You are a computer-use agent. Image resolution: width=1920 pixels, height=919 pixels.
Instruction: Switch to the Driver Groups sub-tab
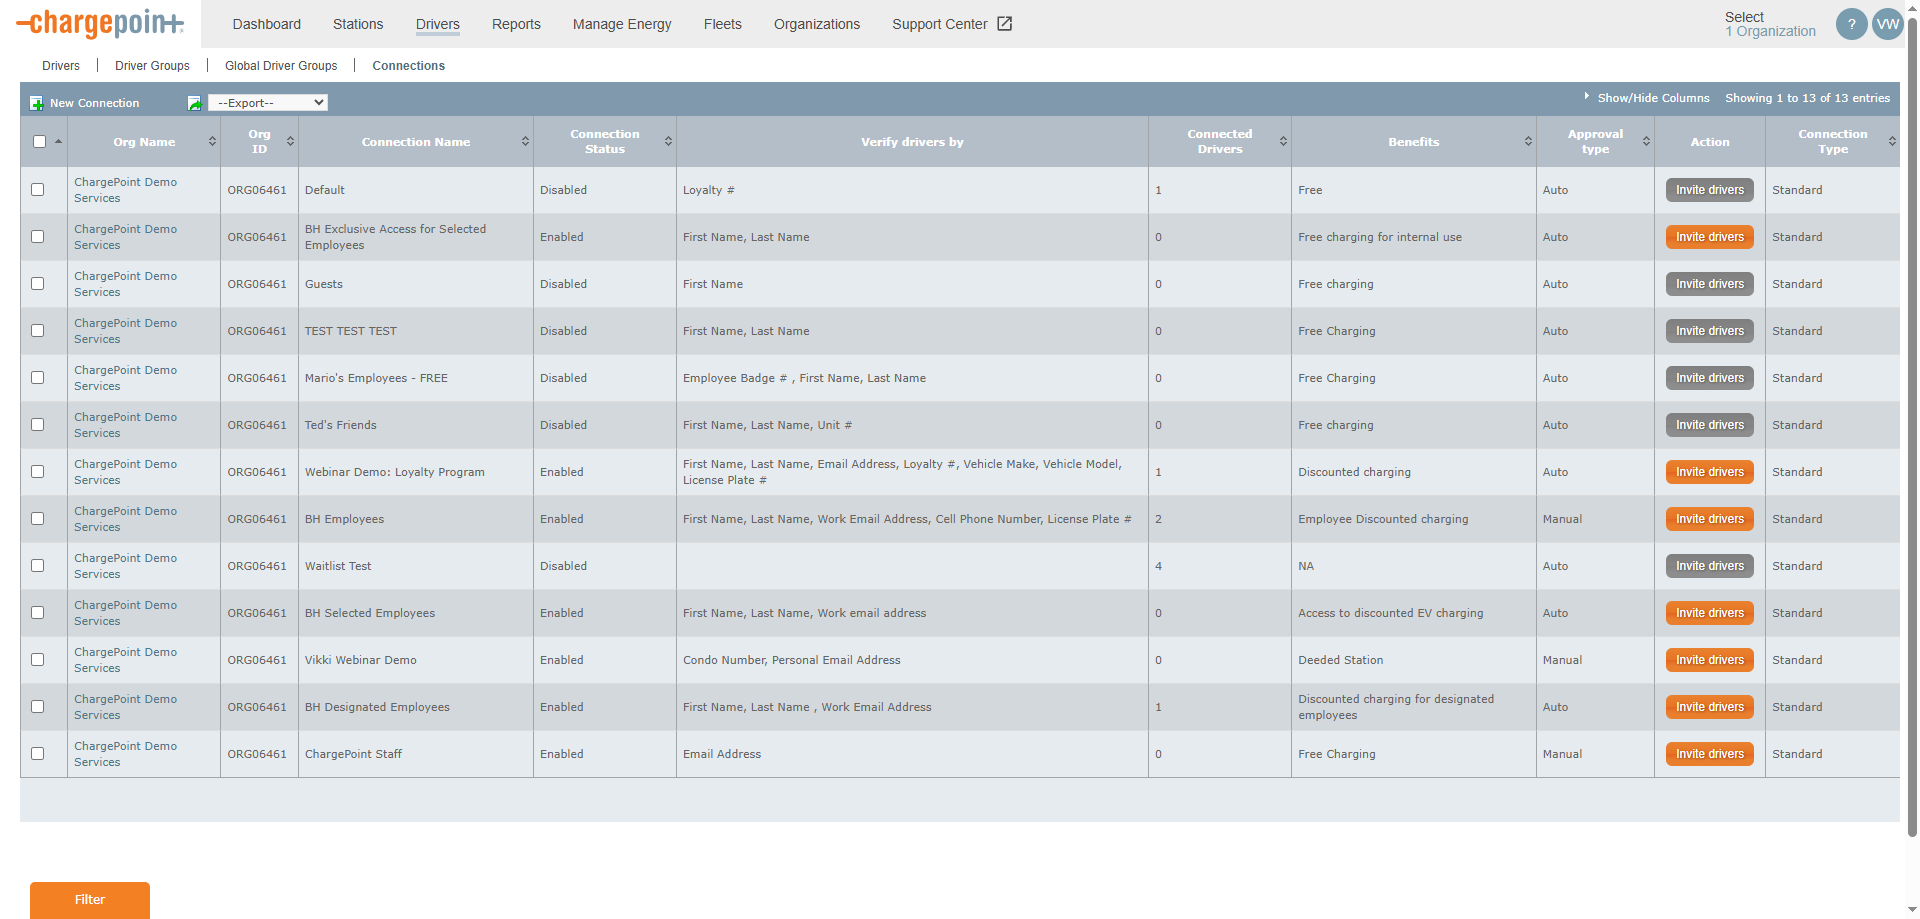coord(152,66)
